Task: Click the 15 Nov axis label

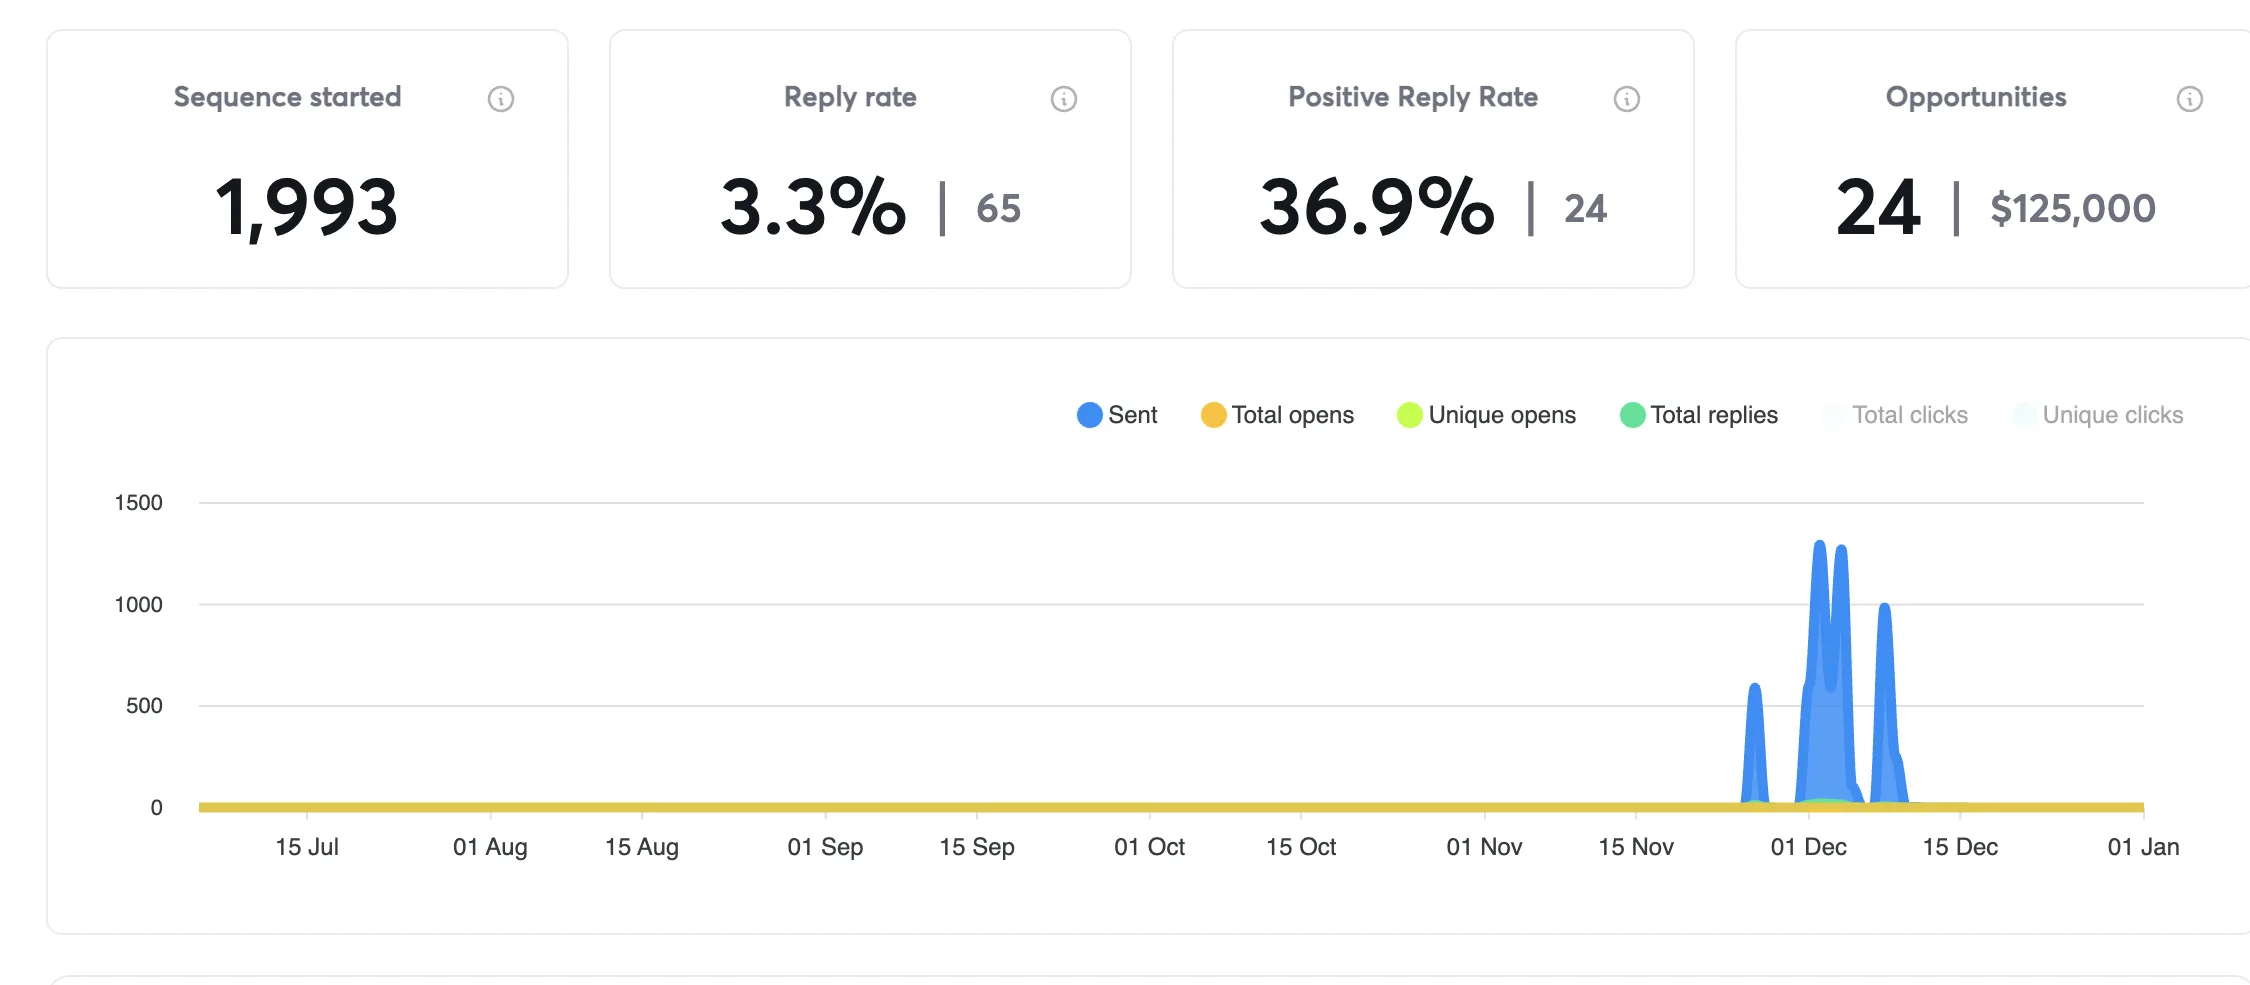Action: pos(1636,847)
